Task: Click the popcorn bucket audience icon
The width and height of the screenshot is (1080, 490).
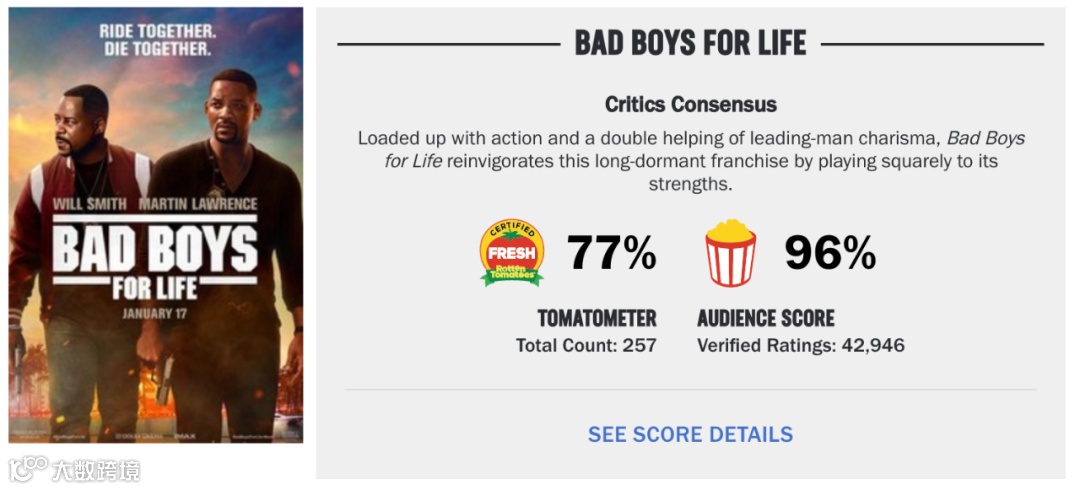Action: click(x=730, y=253)
